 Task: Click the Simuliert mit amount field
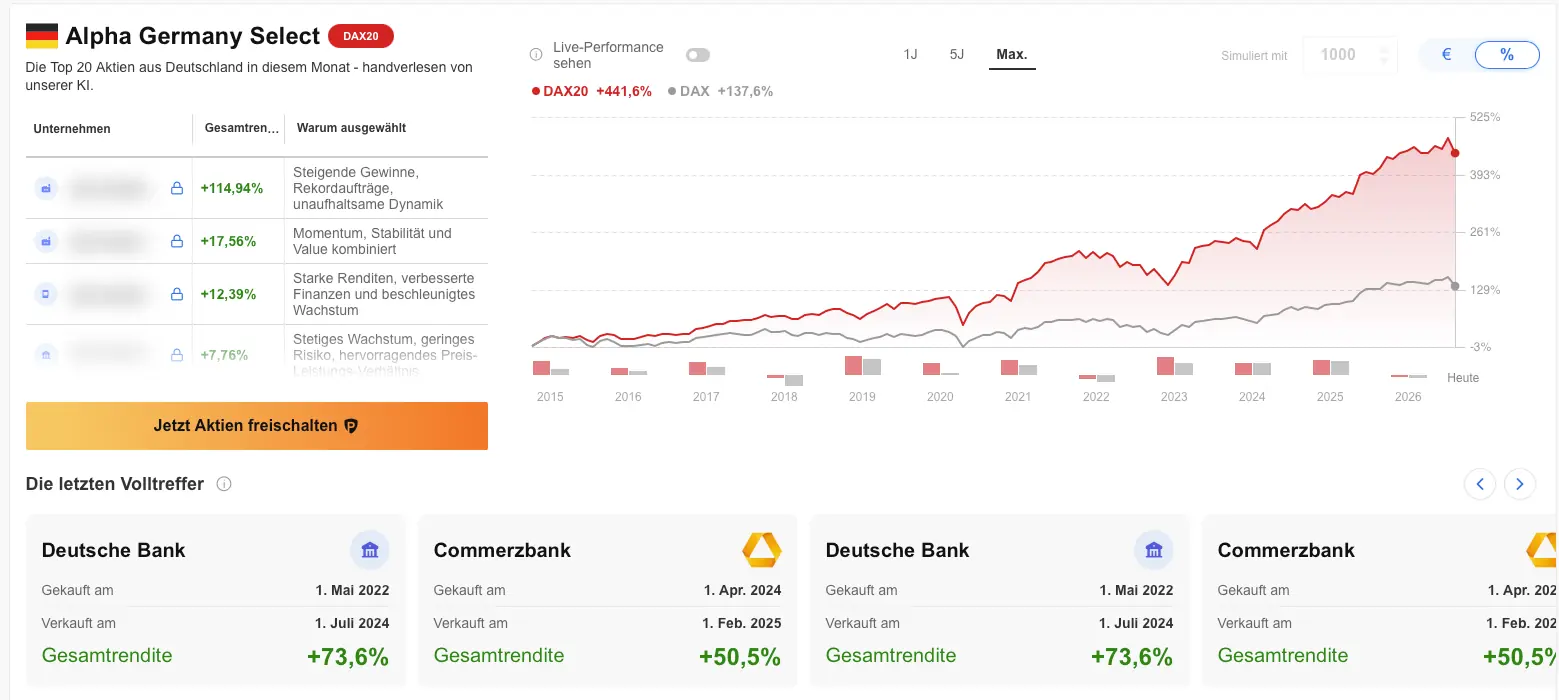click(x=1338, y=55)
